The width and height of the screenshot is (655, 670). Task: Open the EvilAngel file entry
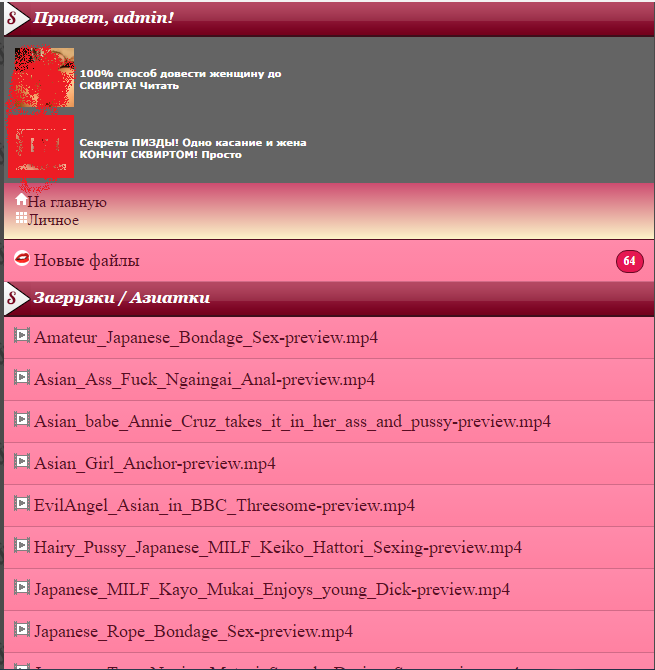pyautogui.click(x=224, y=505)
